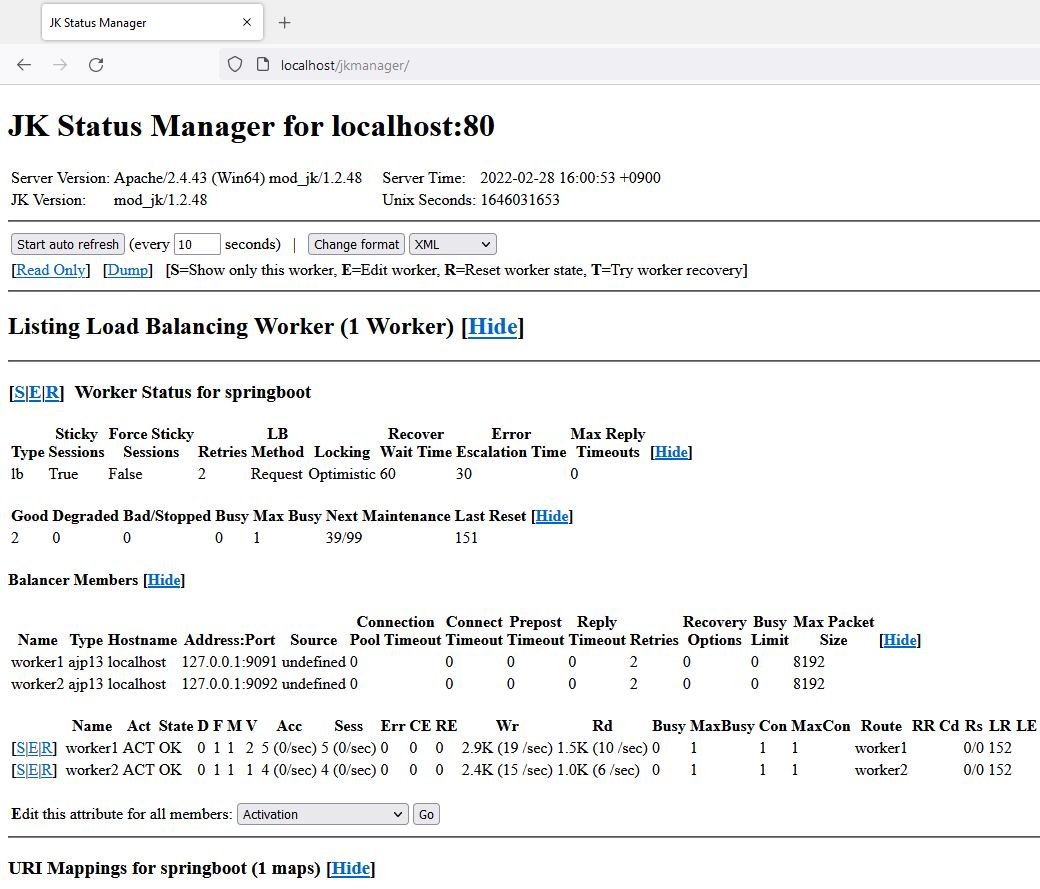Open the XML format dropdown
The image size is (1040, 889).
point(452,244)
